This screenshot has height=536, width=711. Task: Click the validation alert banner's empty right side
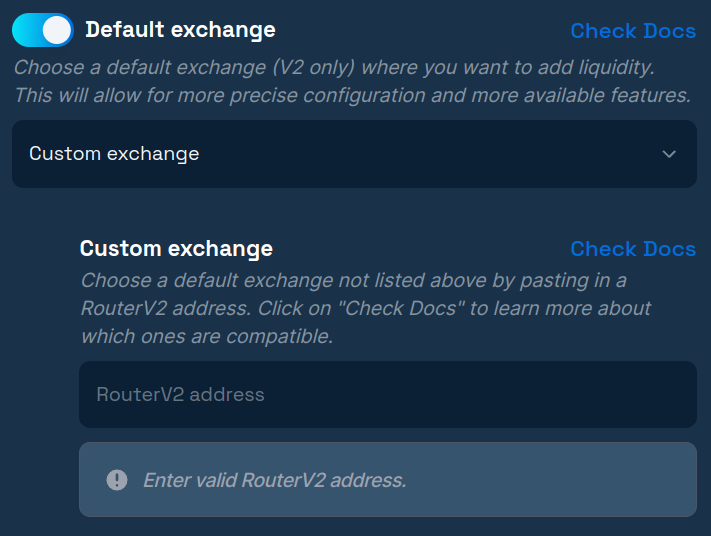[580, 480]
